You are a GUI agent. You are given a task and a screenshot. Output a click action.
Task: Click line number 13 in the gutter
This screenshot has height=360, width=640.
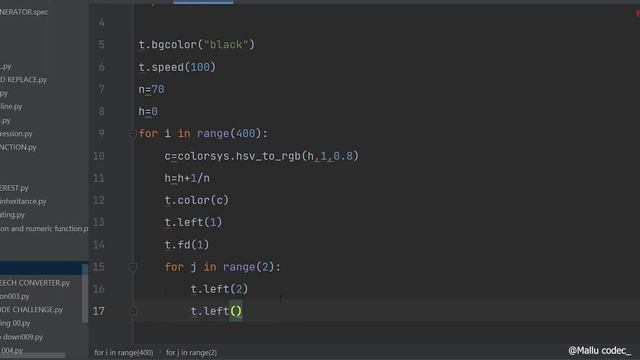99,223
